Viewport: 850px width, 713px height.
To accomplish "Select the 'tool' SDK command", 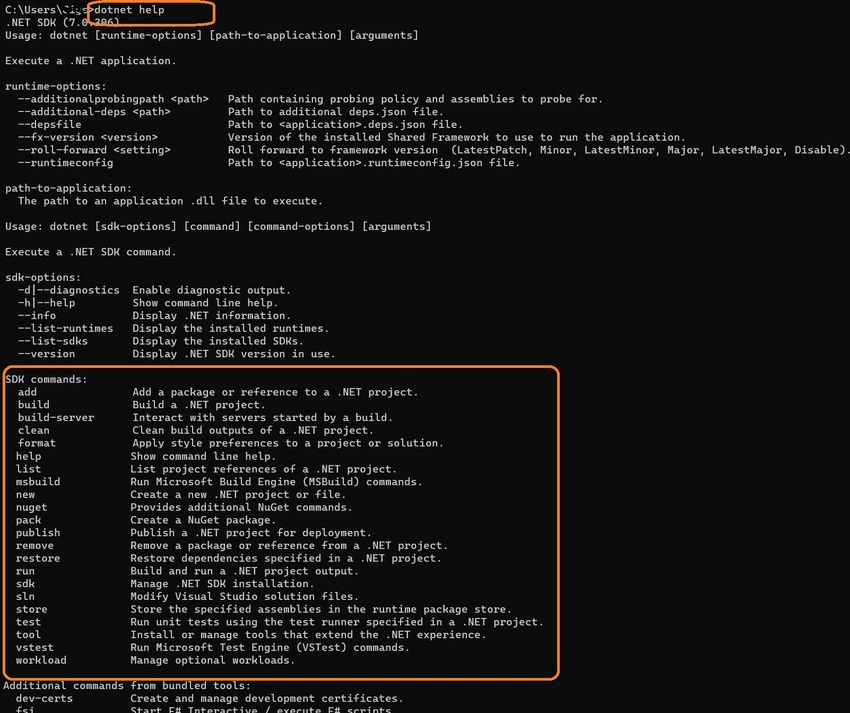I will [28, 634].
